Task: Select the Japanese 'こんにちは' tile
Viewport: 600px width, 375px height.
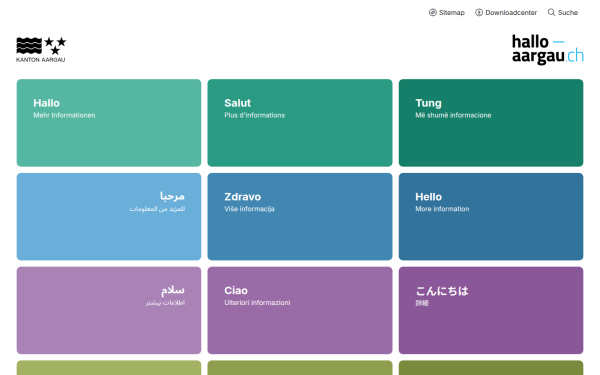Action: coord(491,310)
